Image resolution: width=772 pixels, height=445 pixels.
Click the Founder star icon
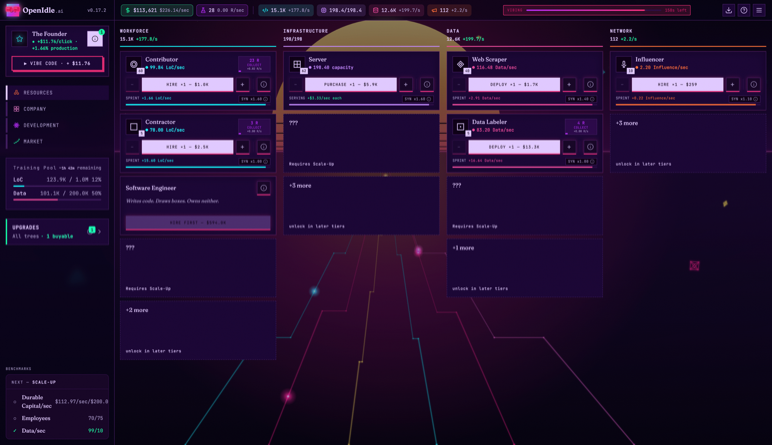point(19,39)
